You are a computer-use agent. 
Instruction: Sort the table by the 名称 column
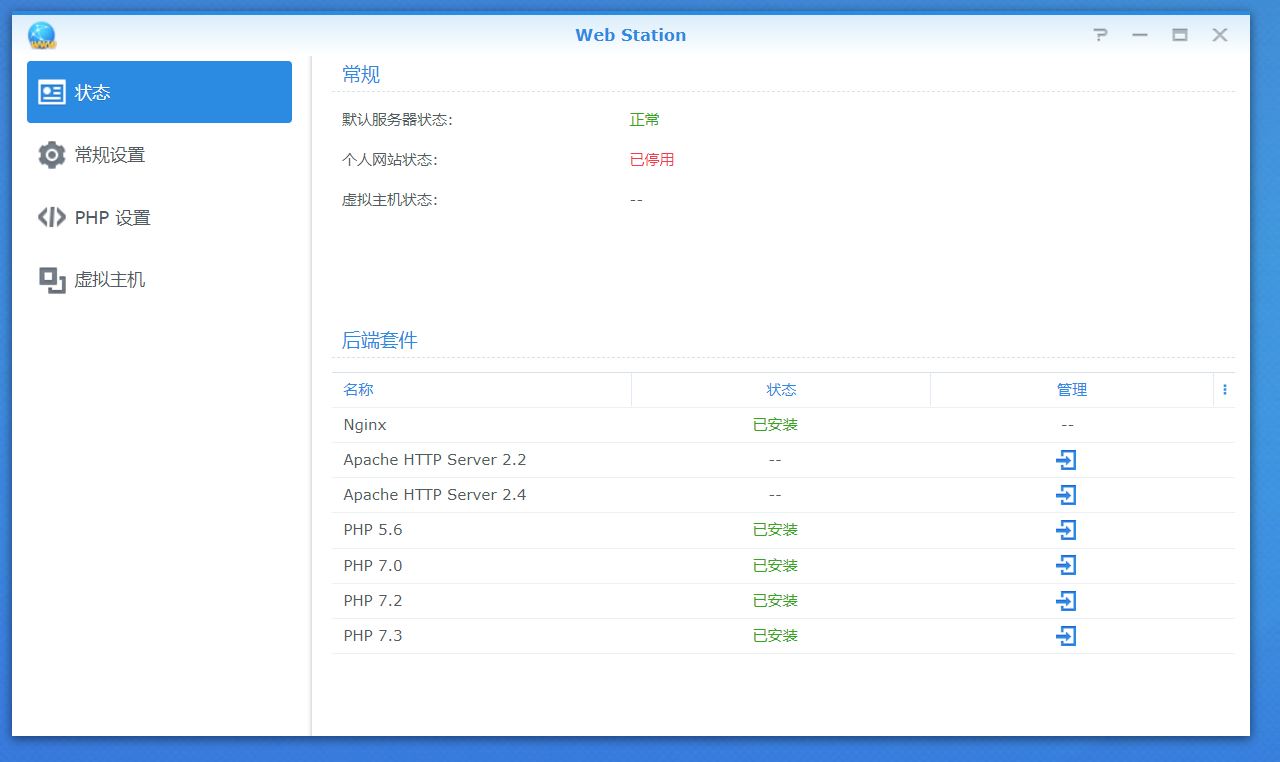click(x=358, y=389)
